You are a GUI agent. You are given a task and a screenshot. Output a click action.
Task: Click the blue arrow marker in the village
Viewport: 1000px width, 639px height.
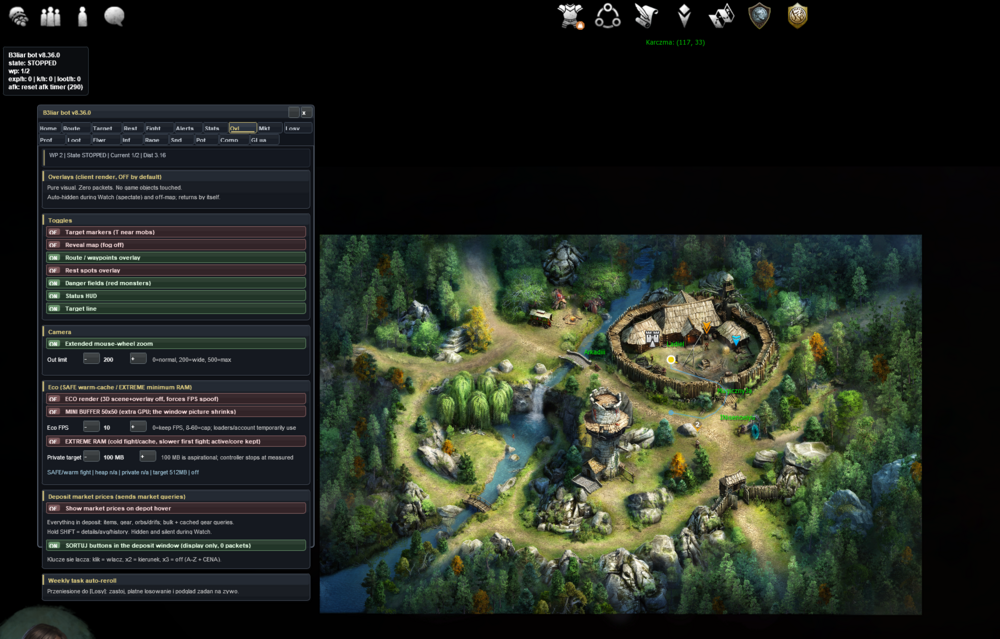pyautogui.click(x=737, y=341)
